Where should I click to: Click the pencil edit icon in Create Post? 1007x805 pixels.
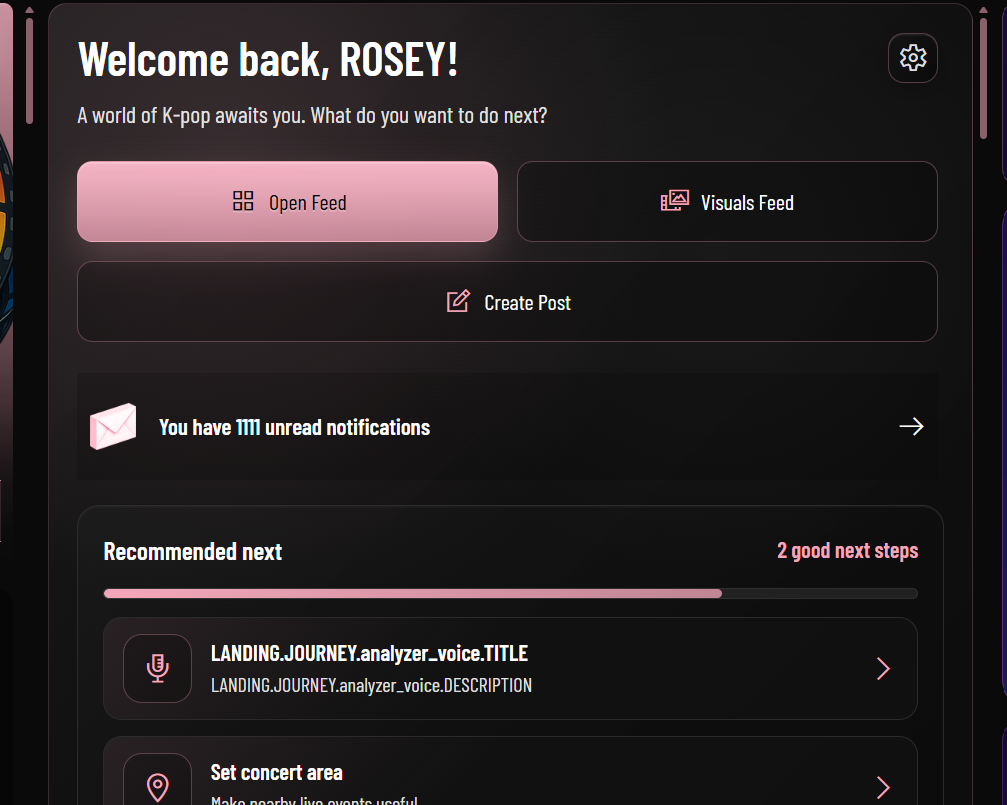click(459, 301)
